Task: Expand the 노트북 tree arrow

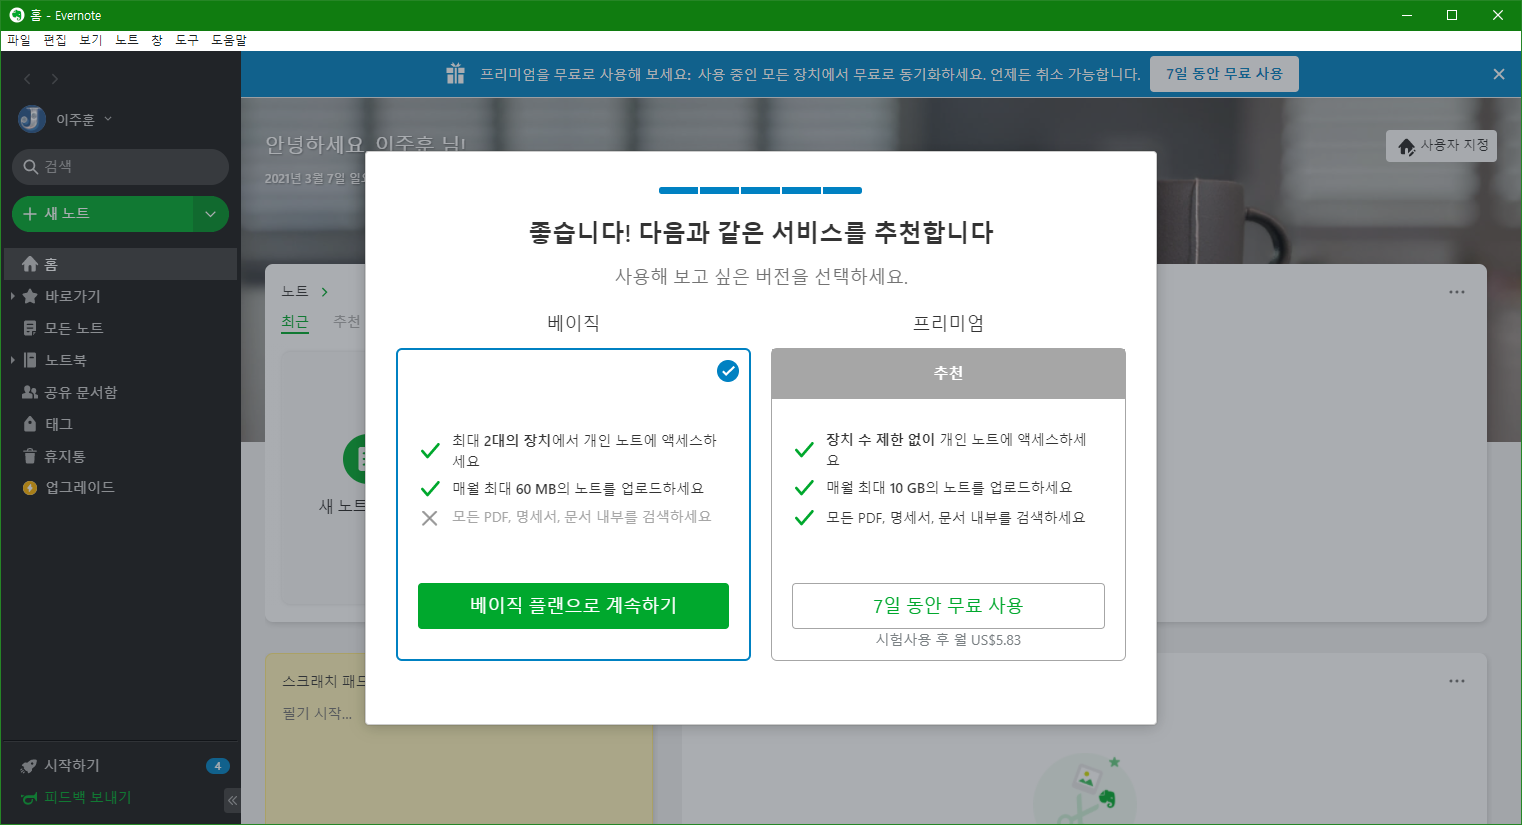Action: (12, 360)
